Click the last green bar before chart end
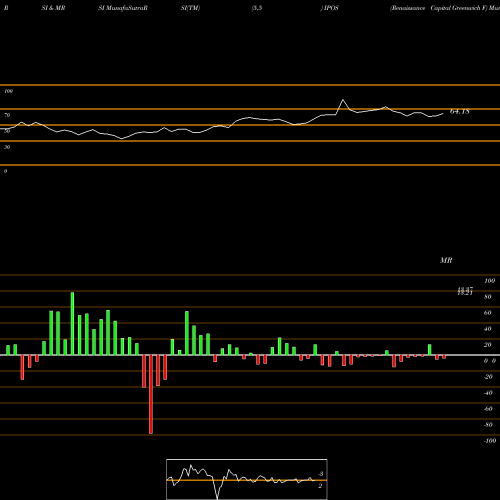Image resolution: width=500 pixels, height=500 pixels. coord(430,350)
